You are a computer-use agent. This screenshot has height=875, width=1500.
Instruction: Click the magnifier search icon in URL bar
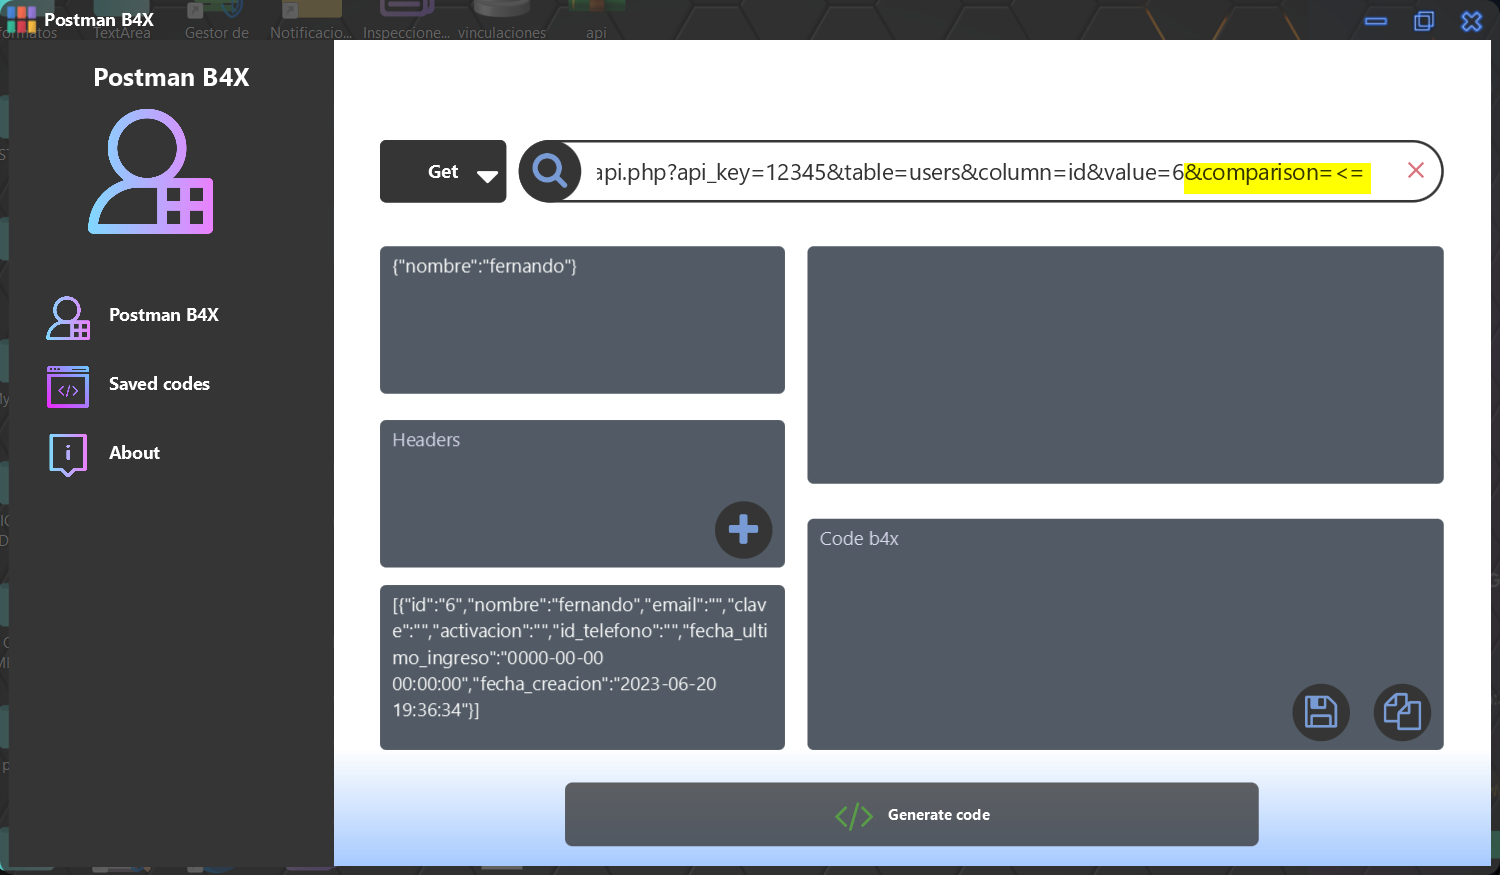550,171
